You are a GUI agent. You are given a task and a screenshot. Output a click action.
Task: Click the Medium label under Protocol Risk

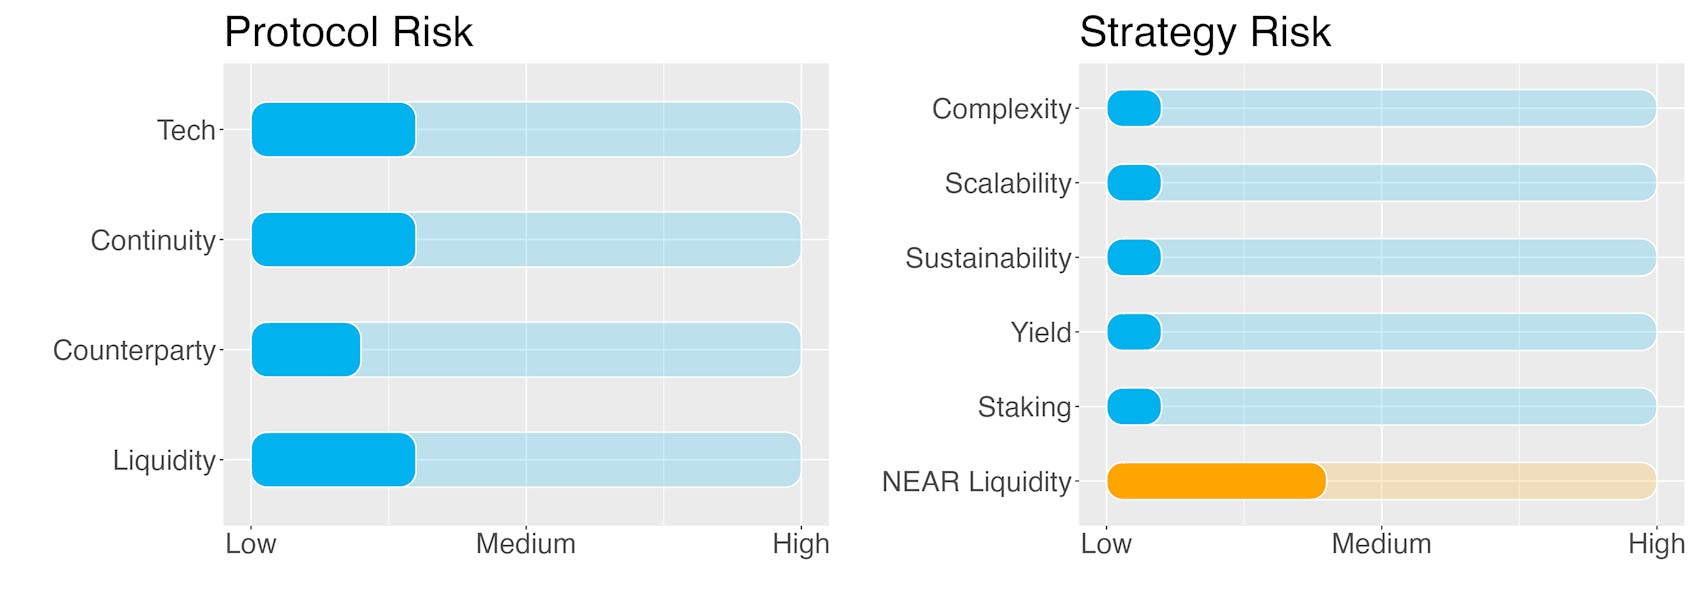[x=526, y=544]
